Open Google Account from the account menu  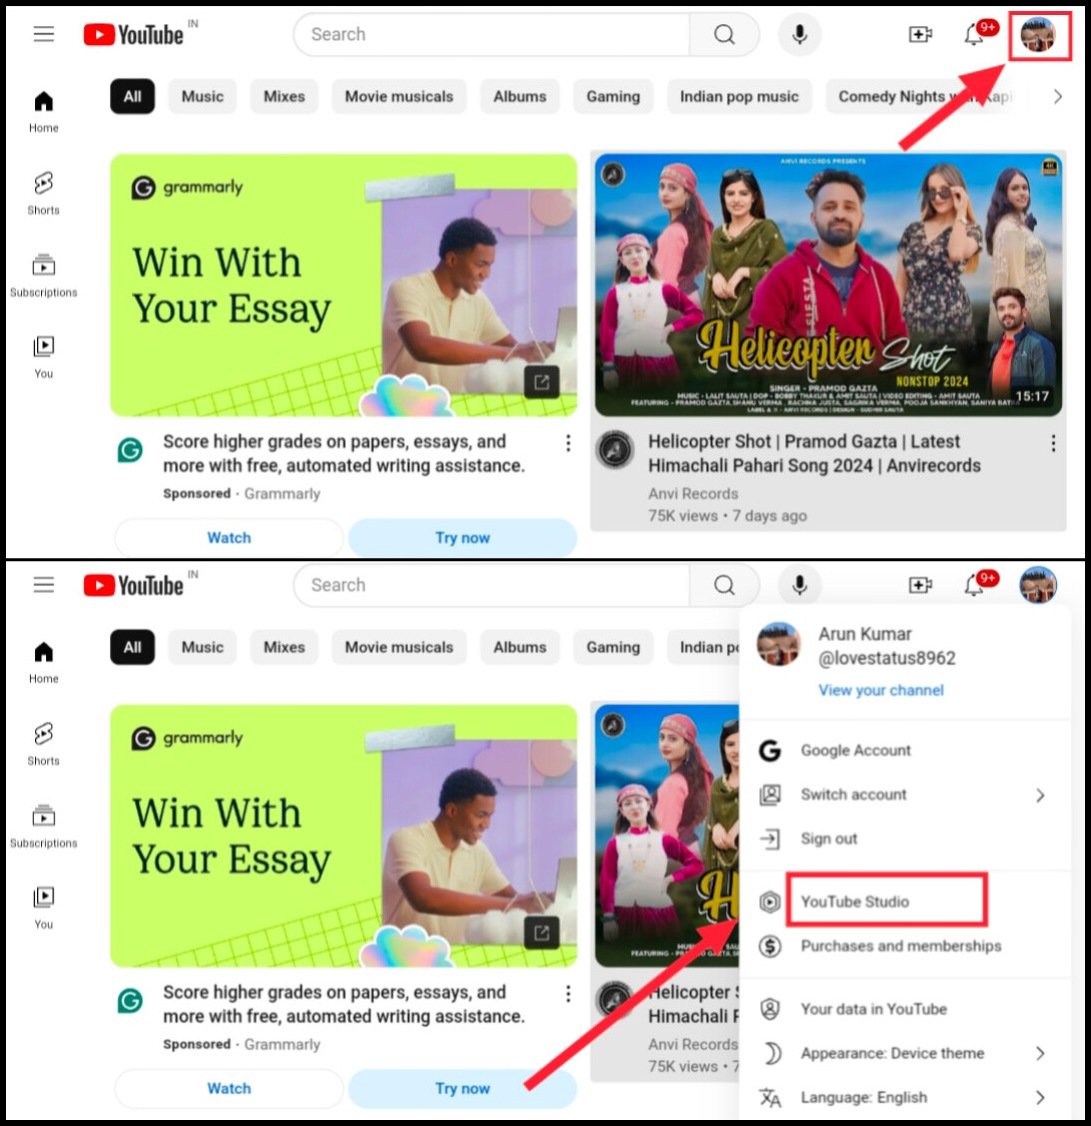[x=855, y=750]
